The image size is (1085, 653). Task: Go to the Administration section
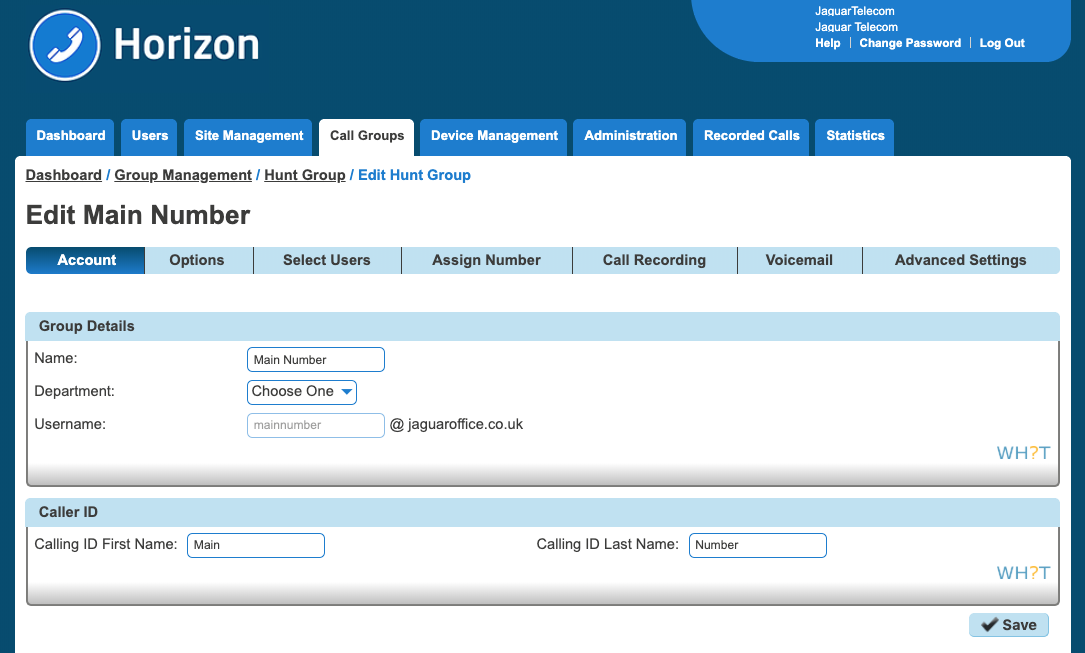(629, 136)
